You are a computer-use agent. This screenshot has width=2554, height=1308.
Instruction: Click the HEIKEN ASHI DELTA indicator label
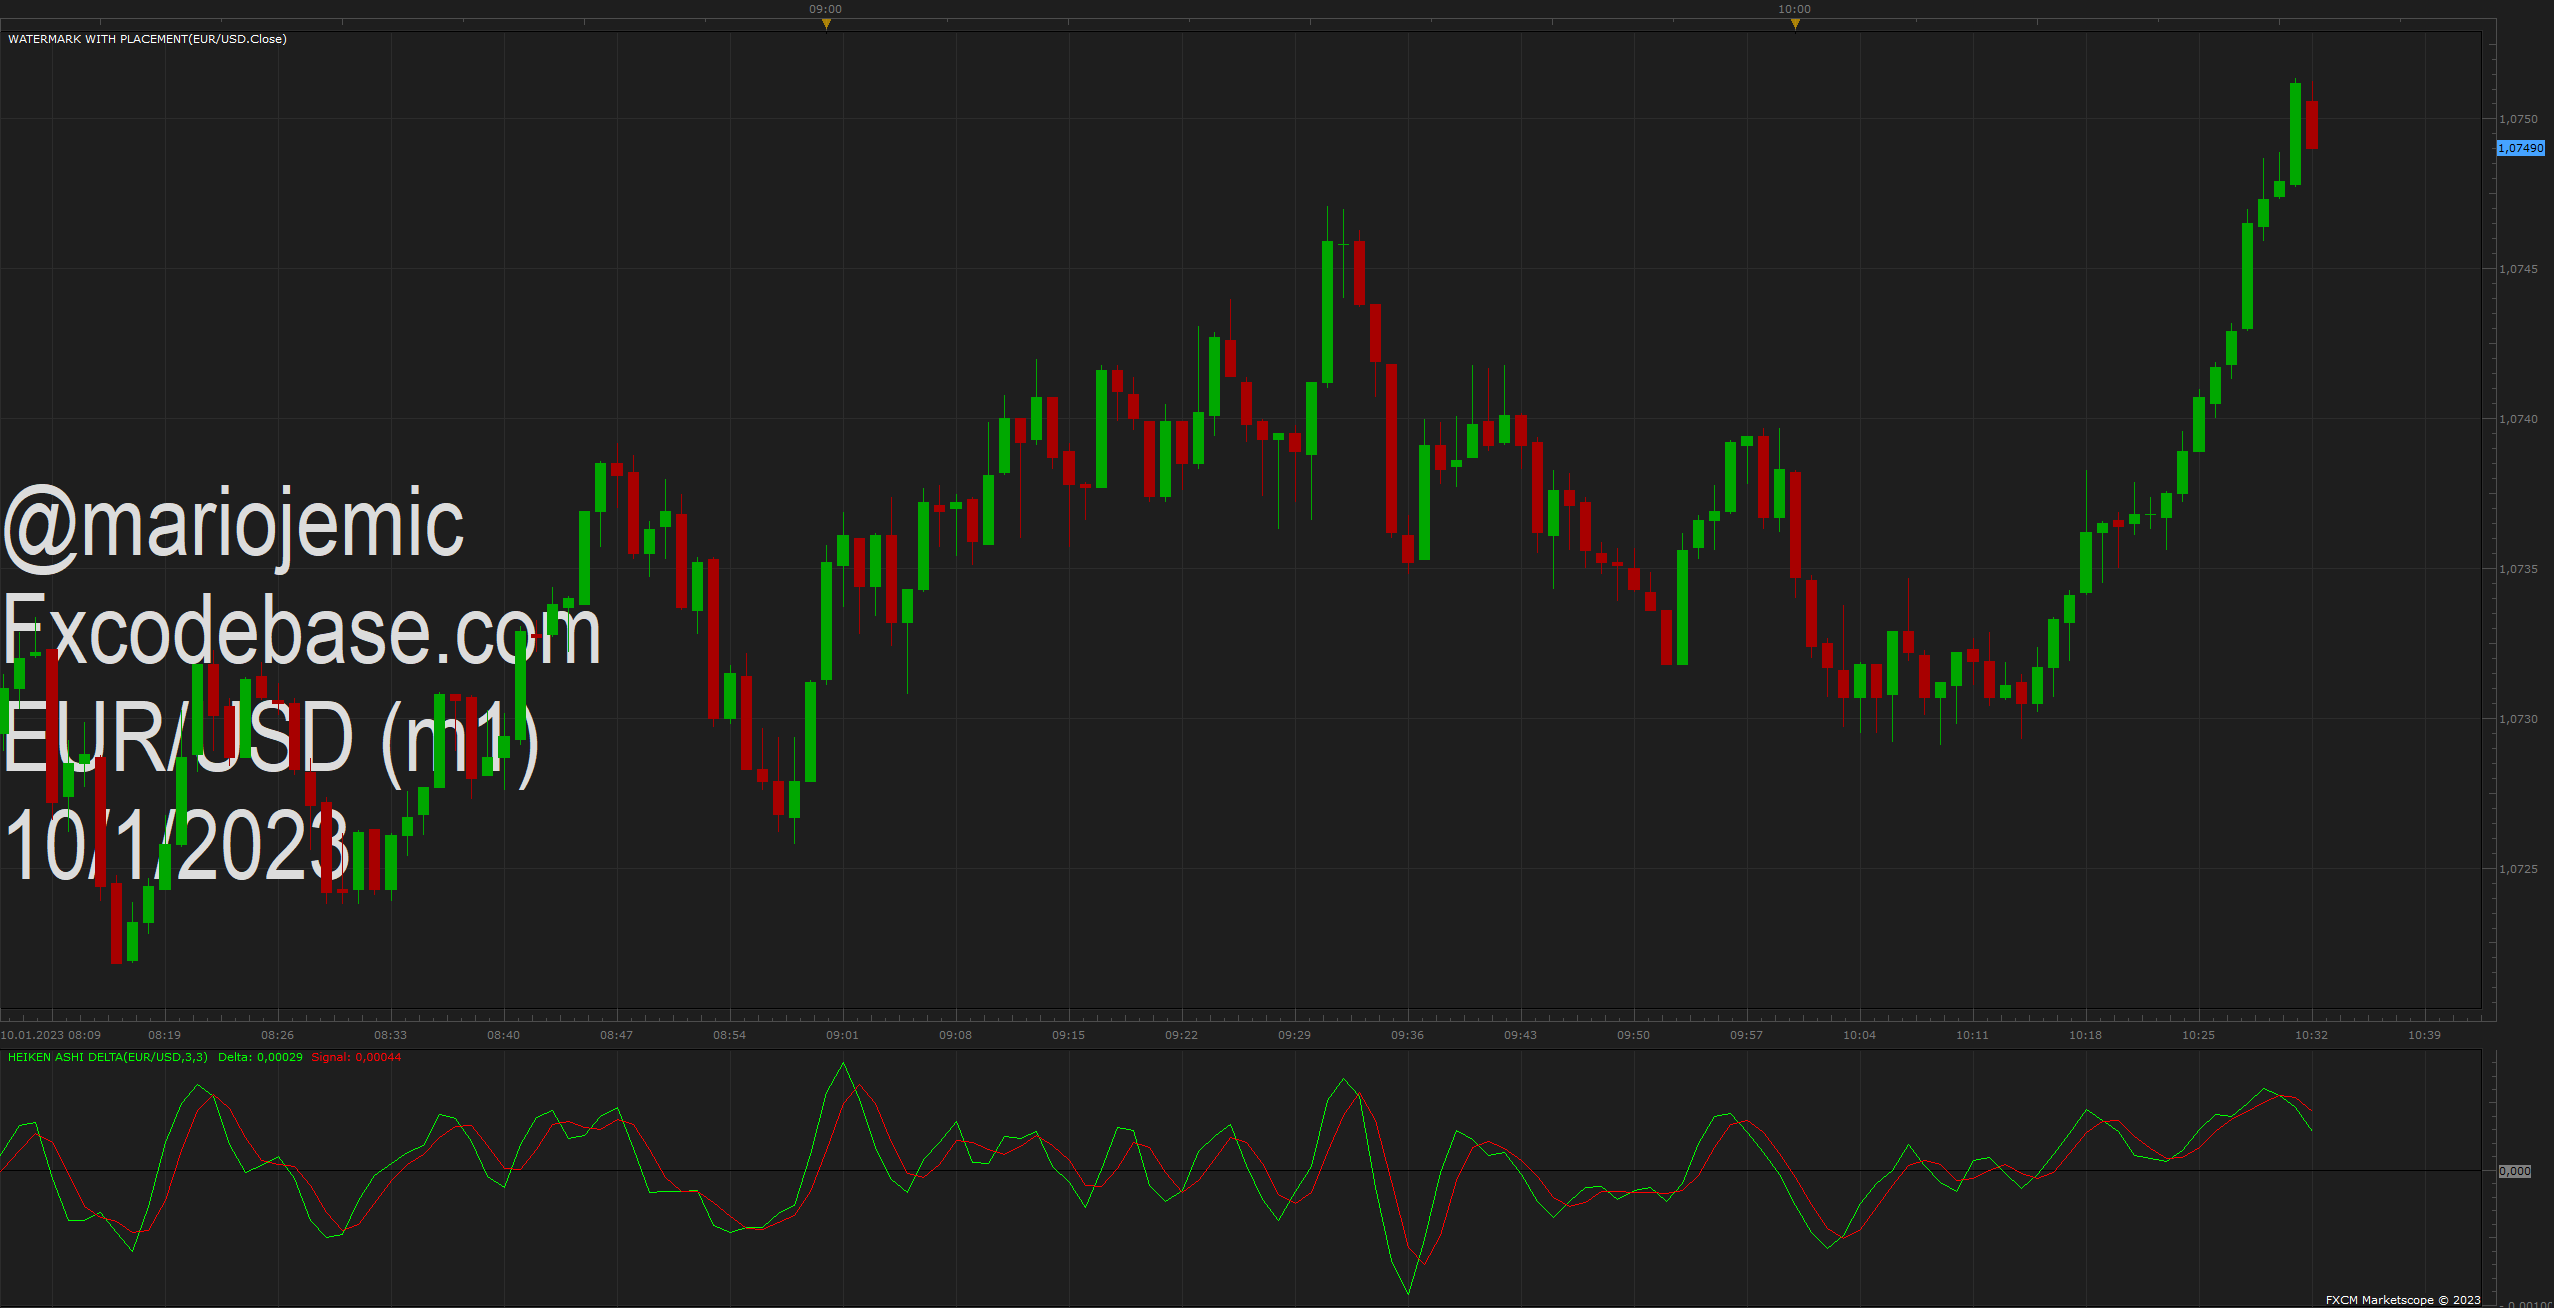[x=108, y=1057]
